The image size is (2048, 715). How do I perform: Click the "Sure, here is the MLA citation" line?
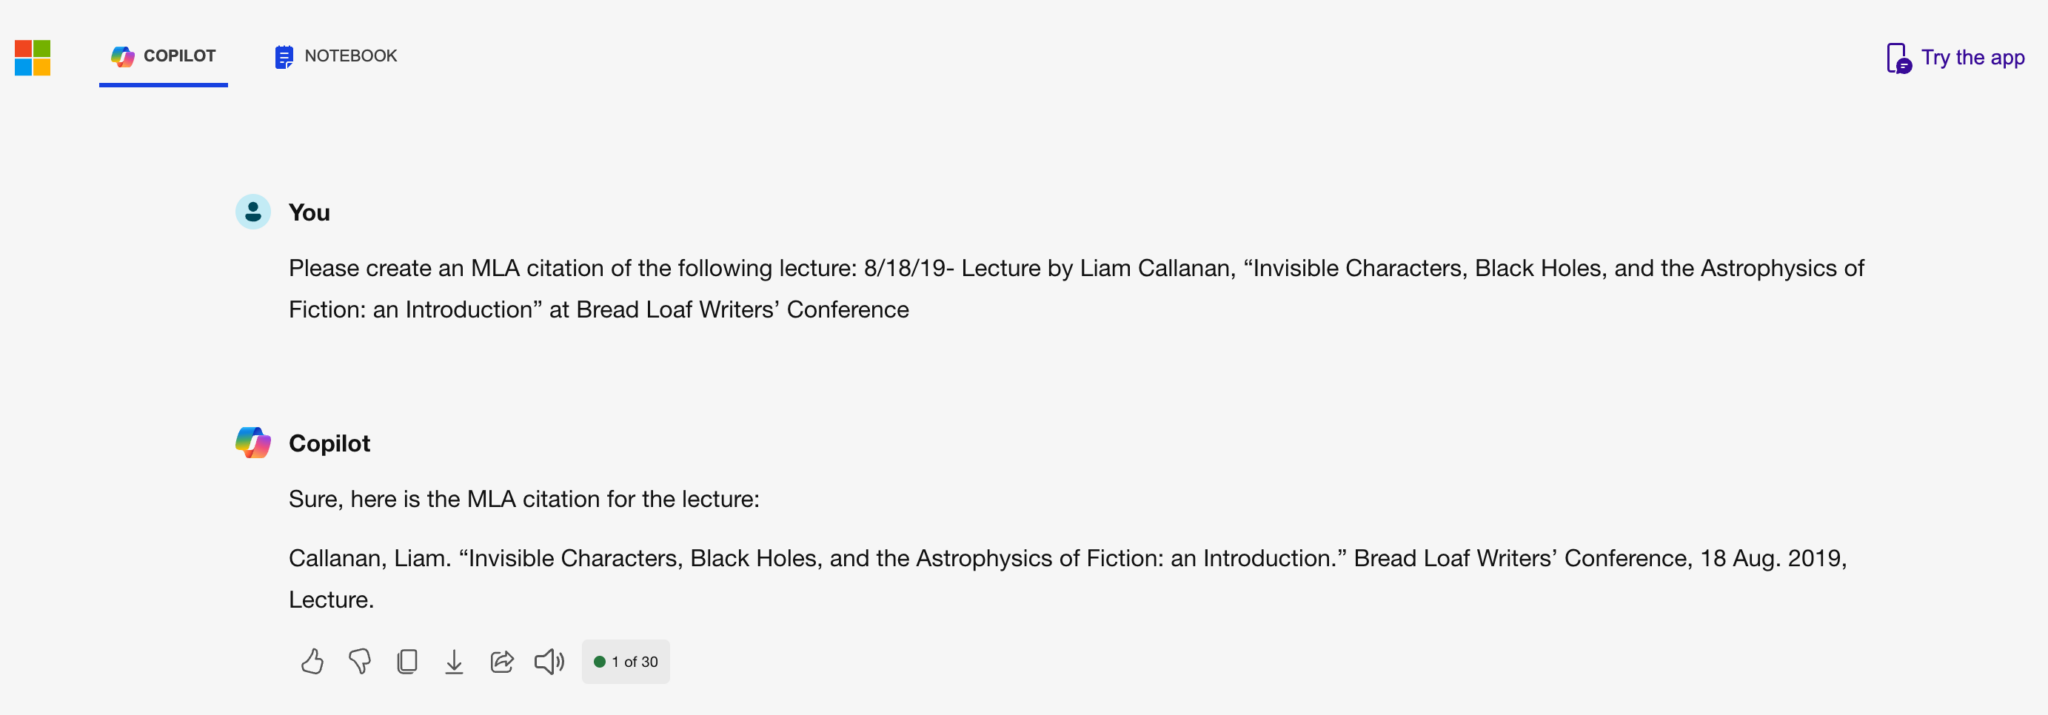click(x=524, y=500)
